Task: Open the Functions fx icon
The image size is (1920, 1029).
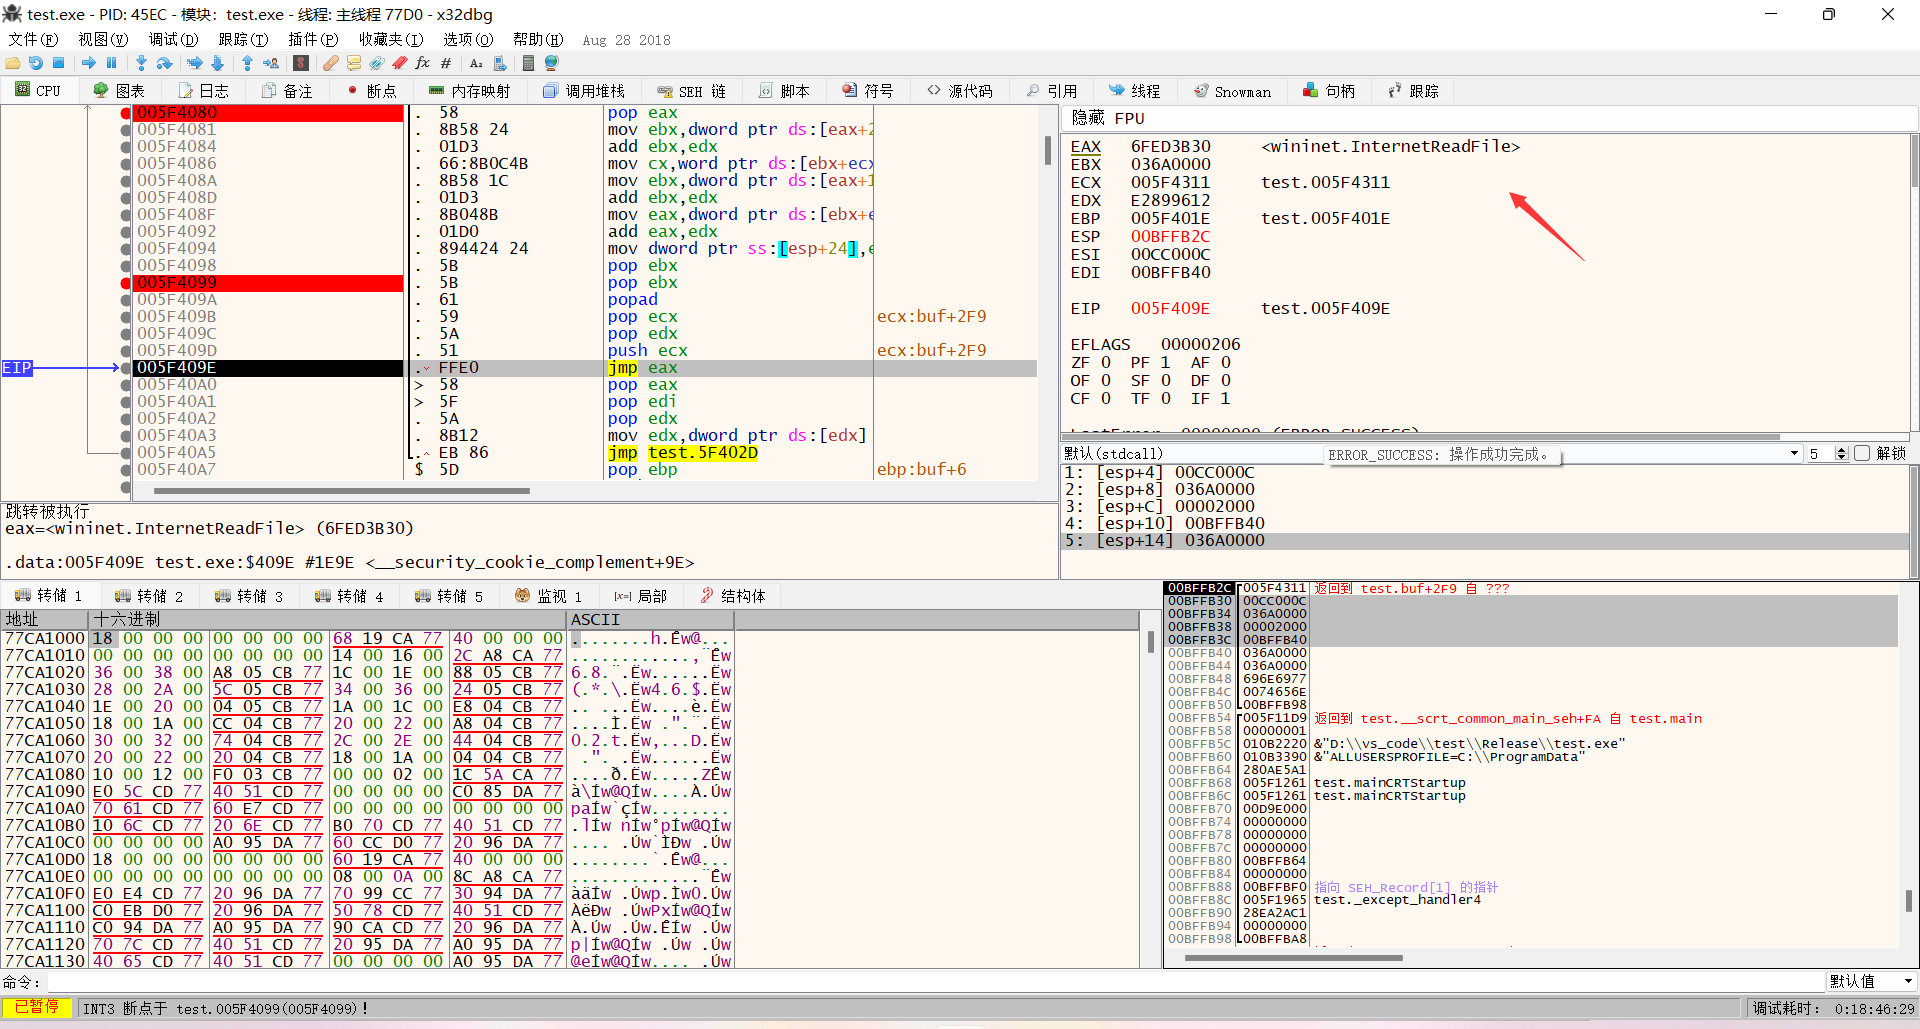Action: 422,63
